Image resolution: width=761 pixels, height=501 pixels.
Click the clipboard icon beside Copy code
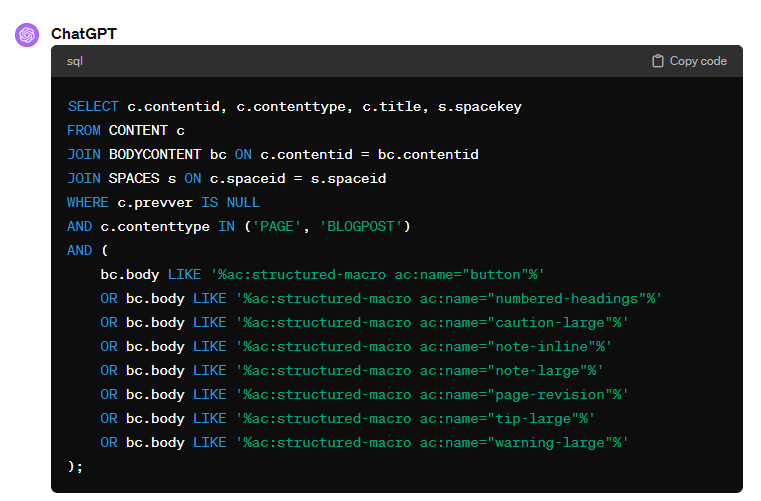coord(657,61)
